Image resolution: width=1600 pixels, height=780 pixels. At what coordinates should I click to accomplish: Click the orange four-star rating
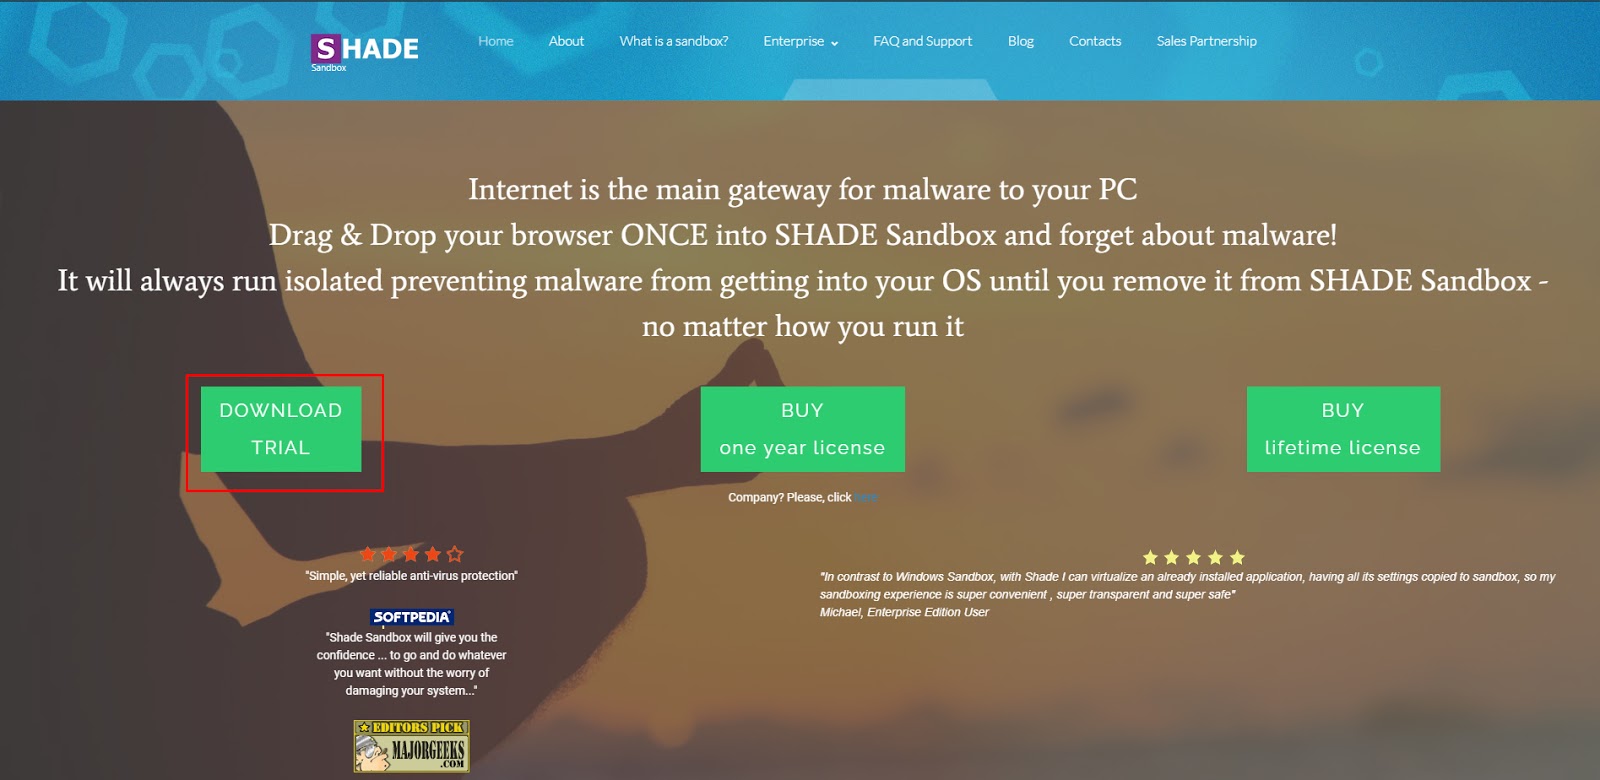411,554
